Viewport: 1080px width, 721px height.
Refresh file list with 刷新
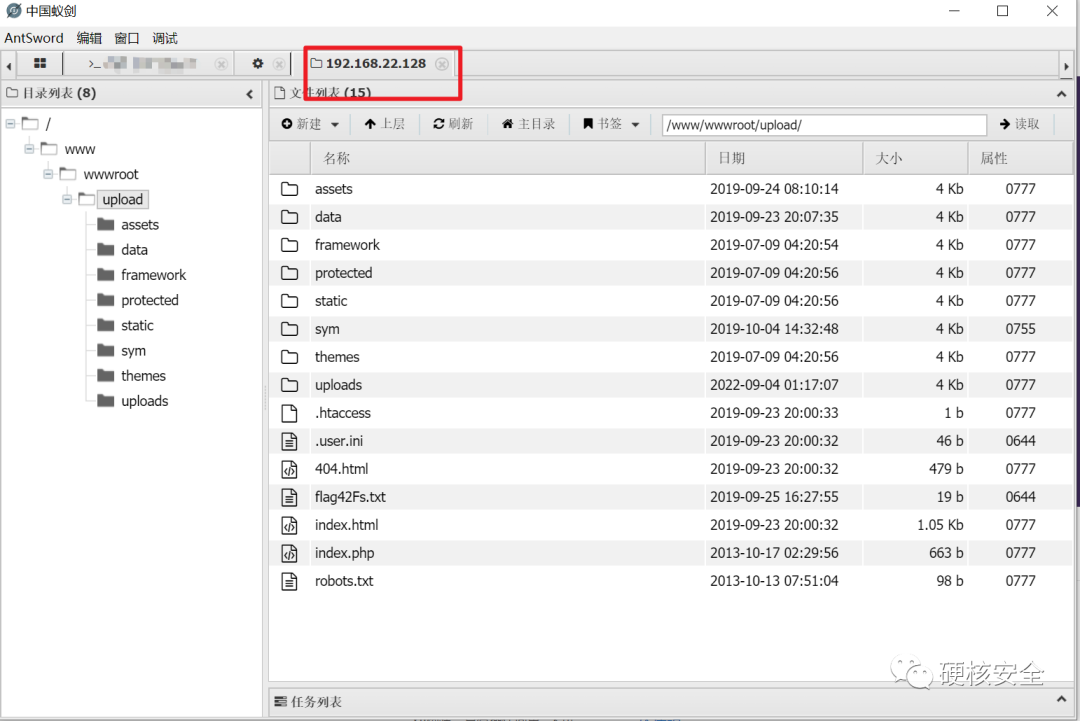pyautogui.click(x=453, y=124)
